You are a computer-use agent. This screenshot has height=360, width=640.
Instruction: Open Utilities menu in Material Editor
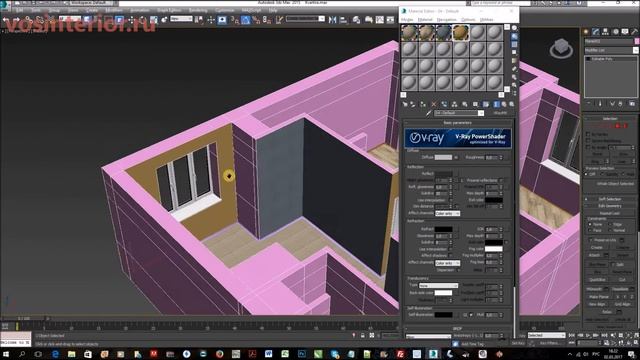(x=487, y=20)
